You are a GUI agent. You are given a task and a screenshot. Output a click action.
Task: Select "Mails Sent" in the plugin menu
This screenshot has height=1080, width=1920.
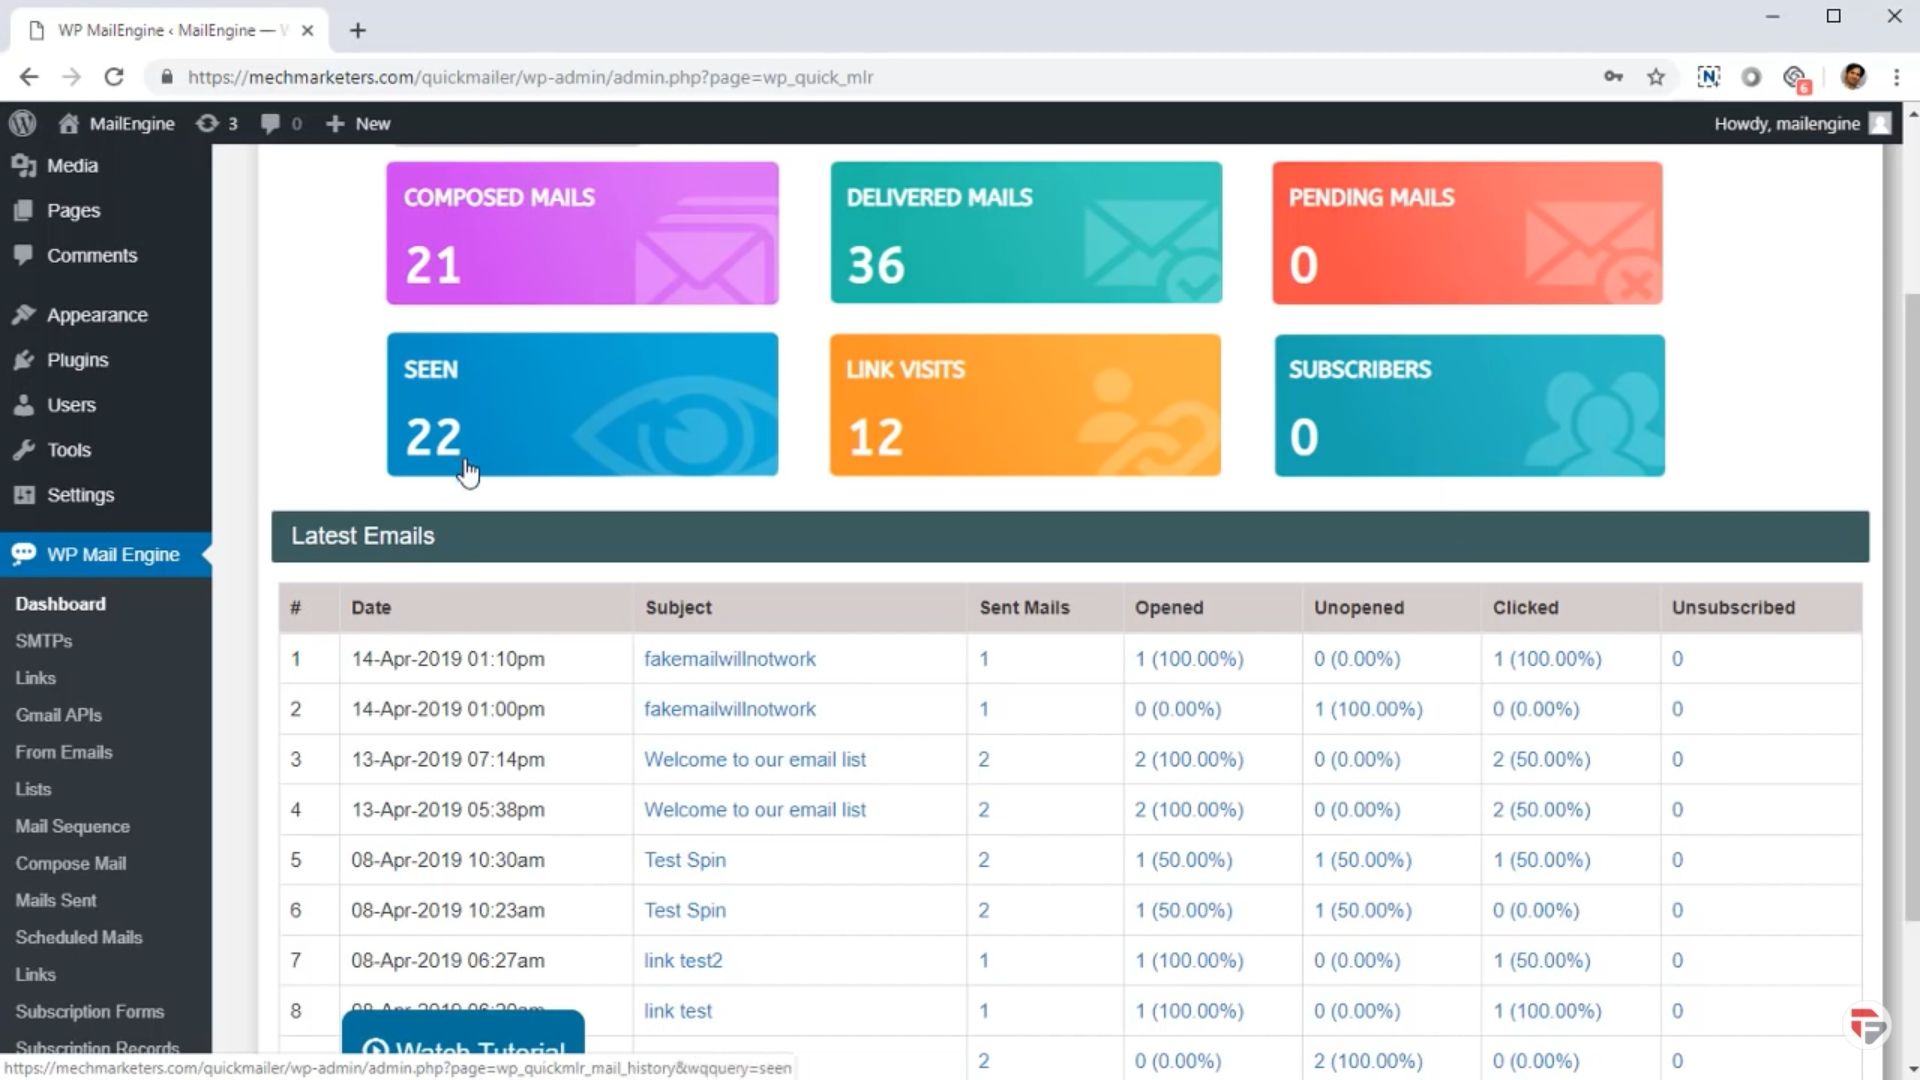click(56, 900)
